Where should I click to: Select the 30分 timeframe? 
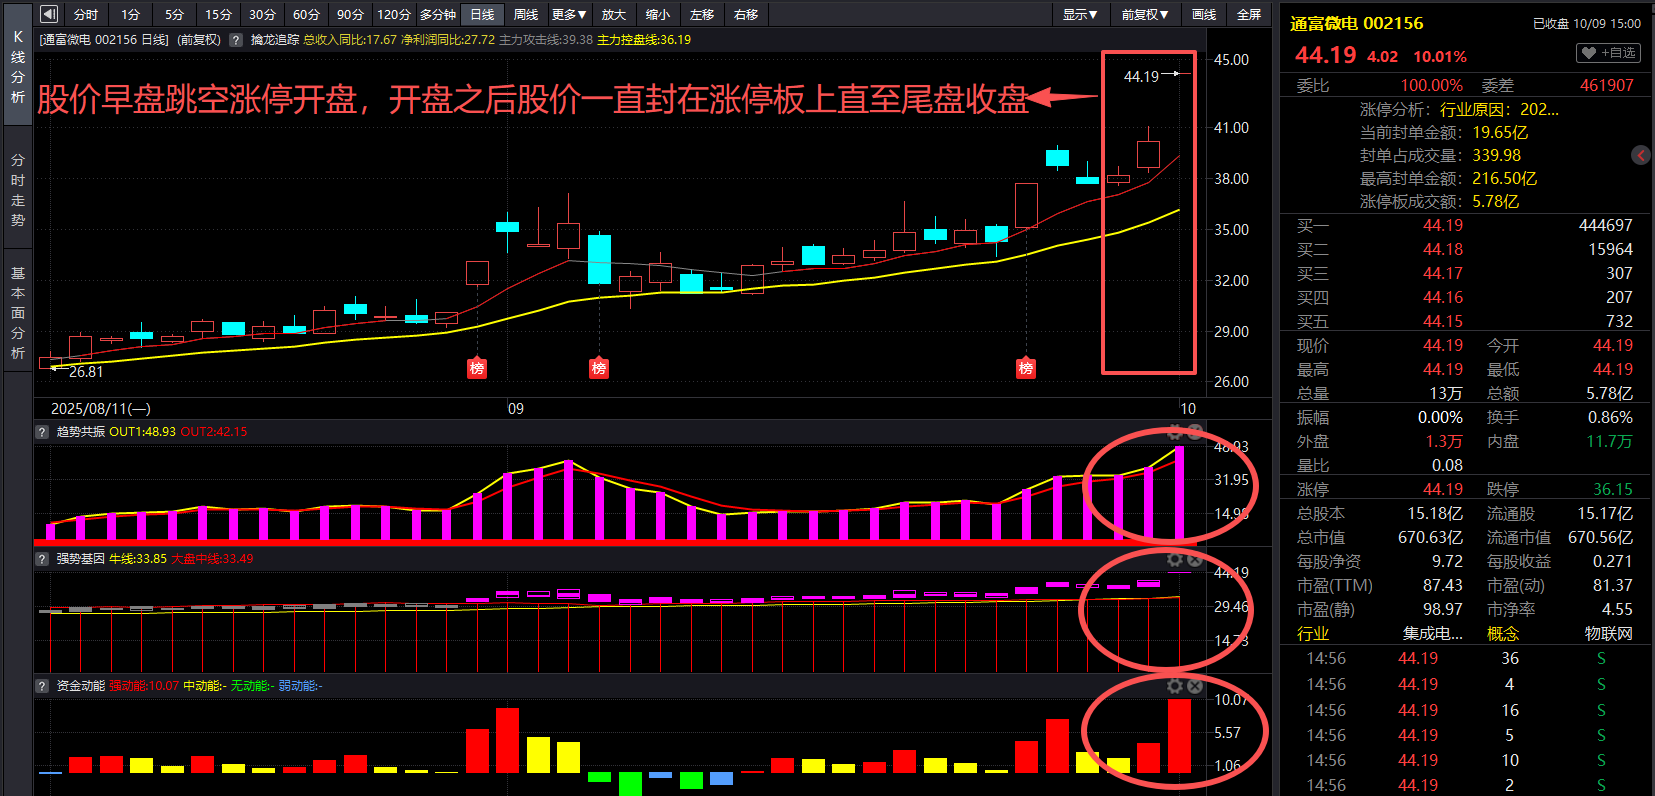click(262, 14)
